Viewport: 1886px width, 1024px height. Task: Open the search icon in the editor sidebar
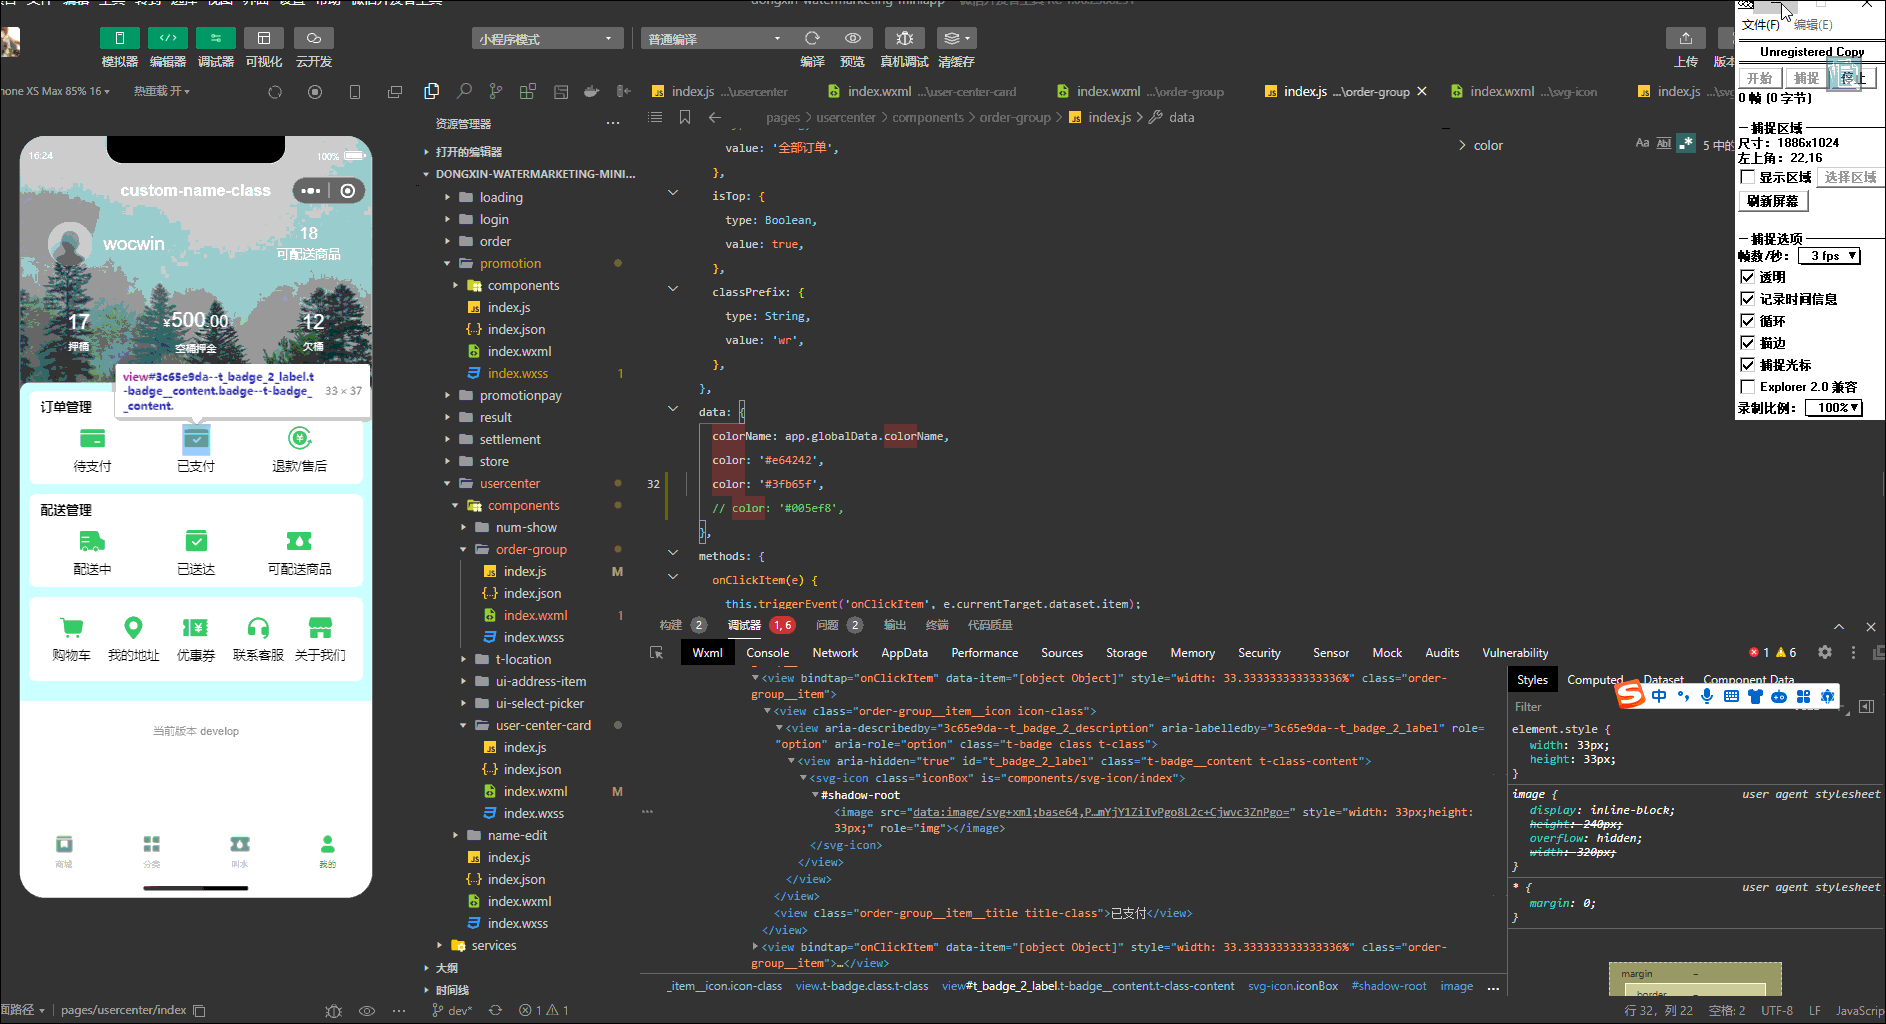[464, 91]
